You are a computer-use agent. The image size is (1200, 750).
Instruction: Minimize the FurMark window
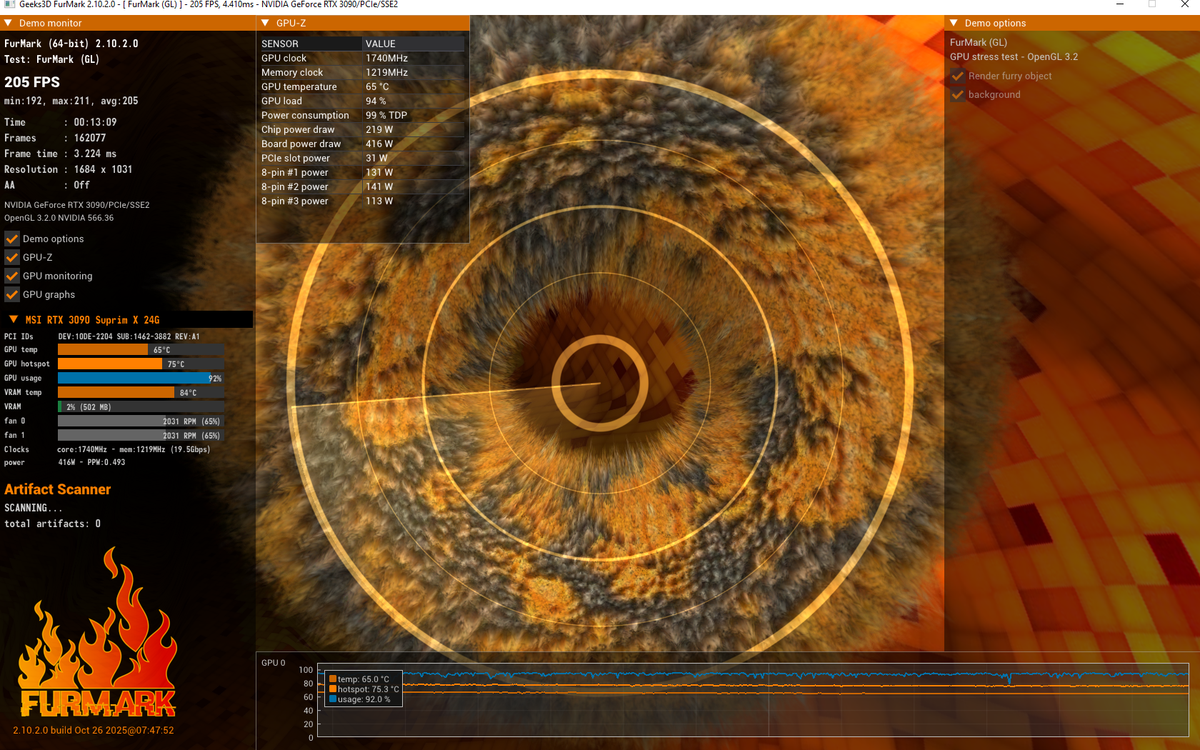[x=1119, y=5]
